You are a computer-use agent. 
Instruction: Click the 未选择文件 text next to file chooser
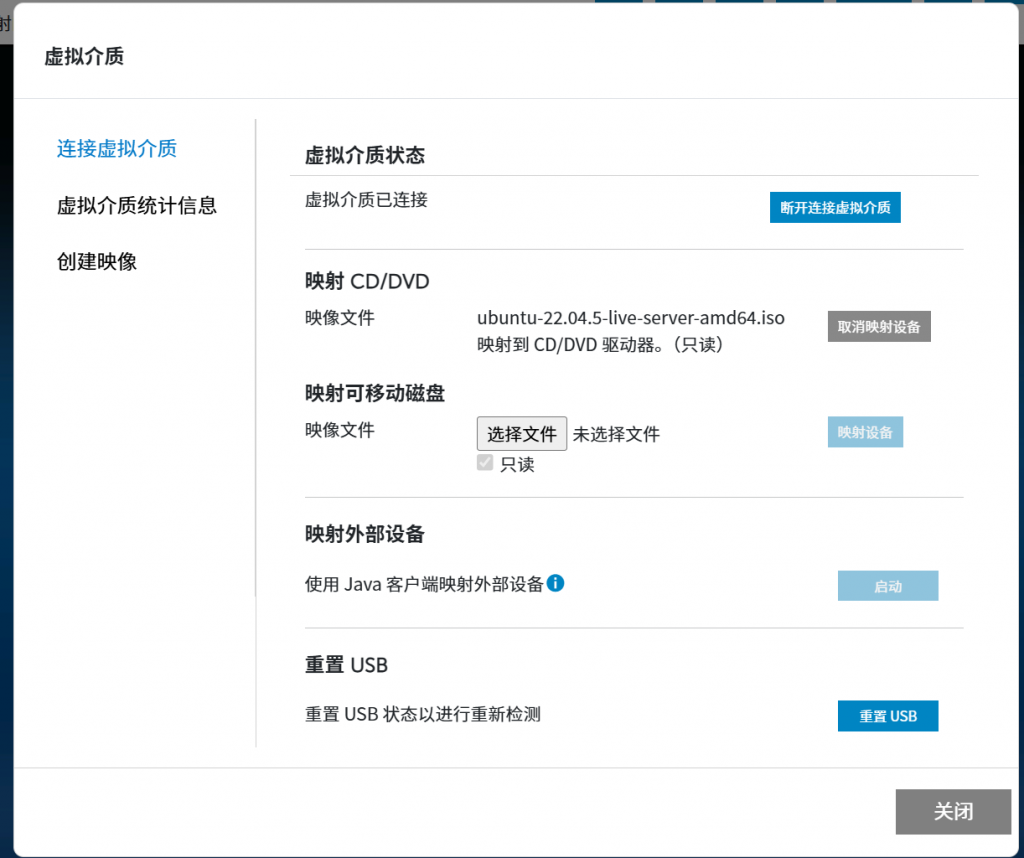coord(616,434)
